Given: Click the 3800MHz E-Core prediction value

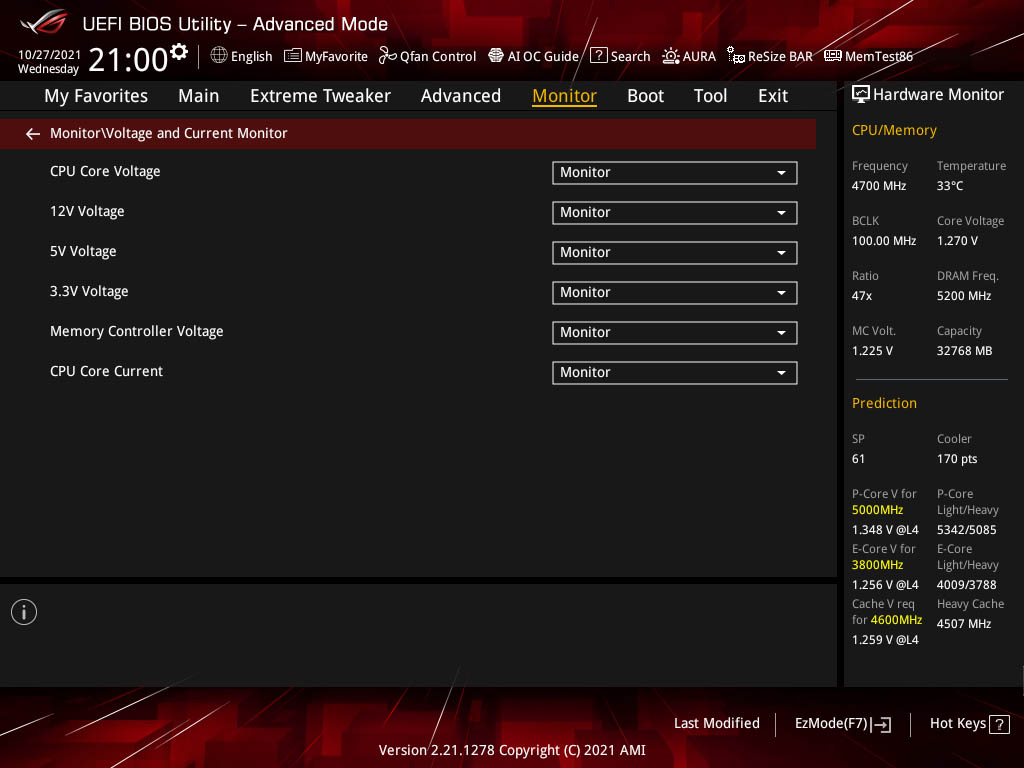Looking at the screenshot, I should [x=878, y=565].
